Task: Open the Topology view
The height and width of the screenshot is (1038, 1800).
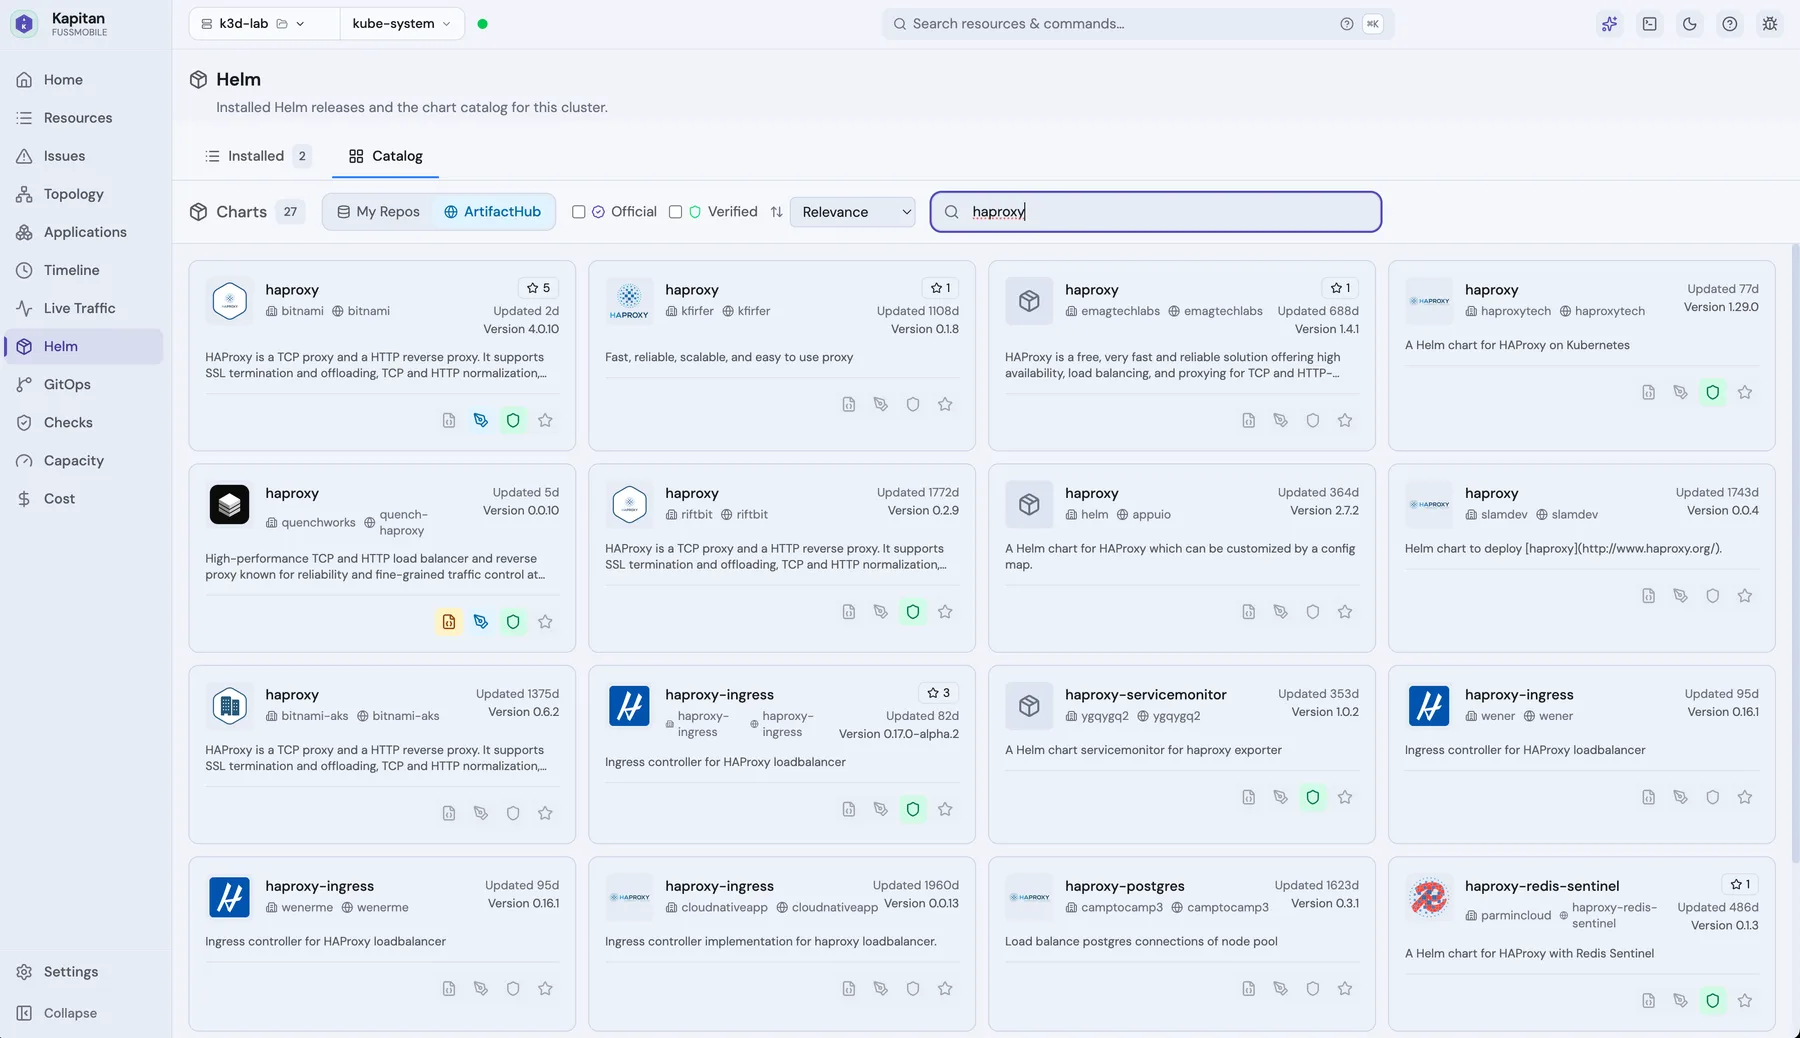Action: click(84, 194)
